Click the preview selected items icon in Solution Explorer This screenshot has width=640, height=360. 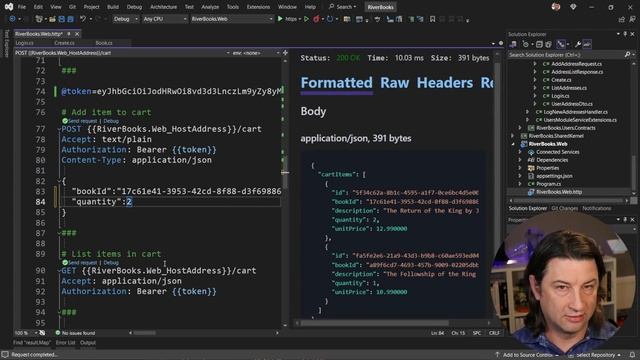pos(587,44)
